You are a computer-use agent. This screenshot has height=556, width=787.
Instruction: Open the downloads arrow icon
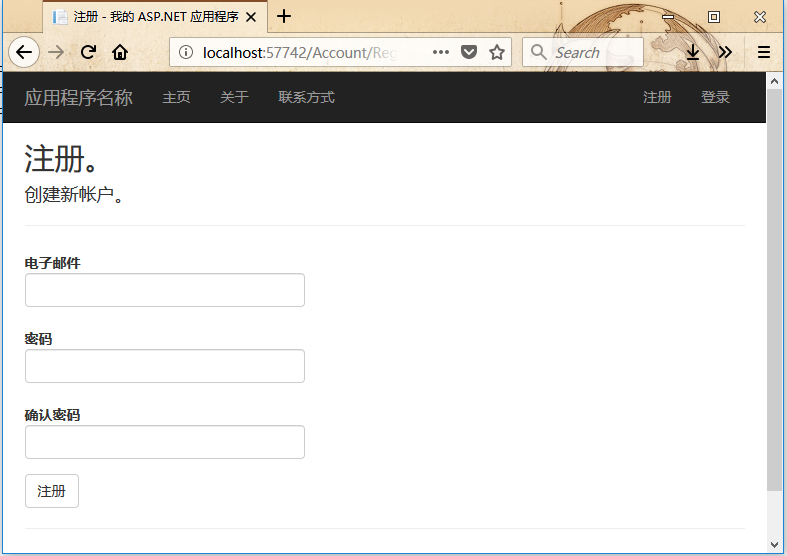click(x=692, y=53)
